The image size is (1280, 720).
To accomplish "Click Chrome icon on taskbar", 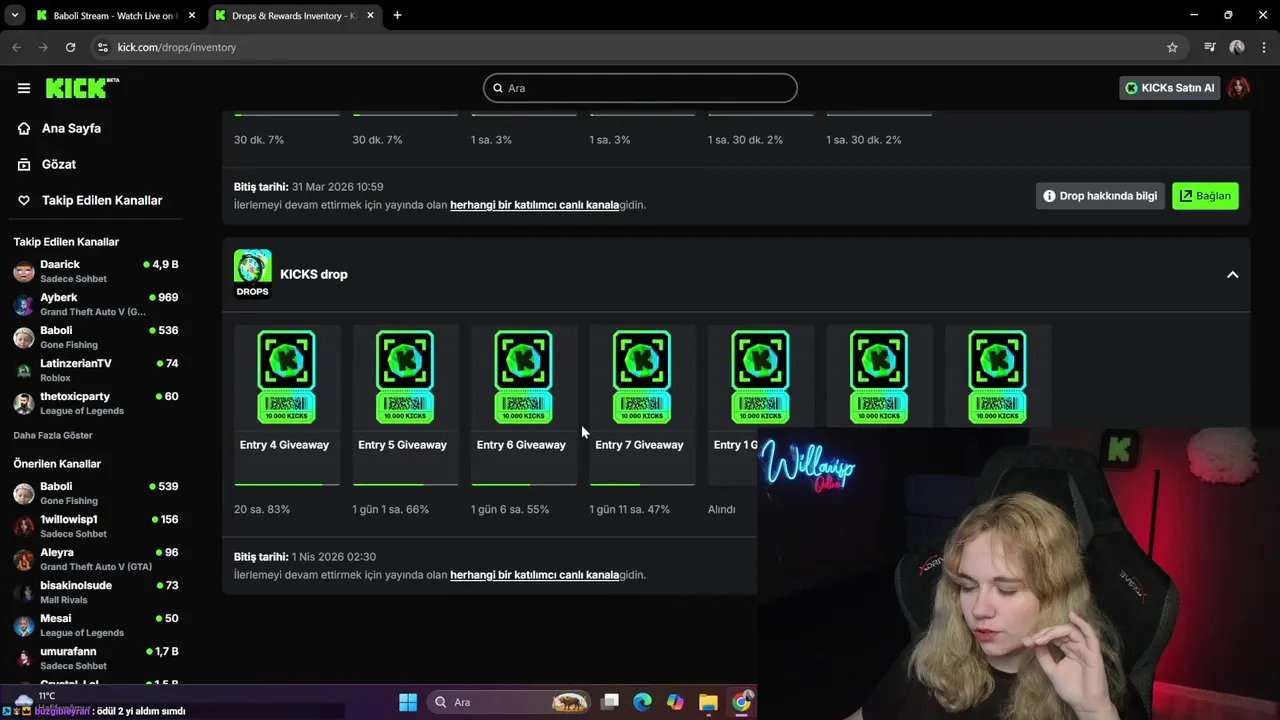I will pyautogui.click(x=741, y=702).
